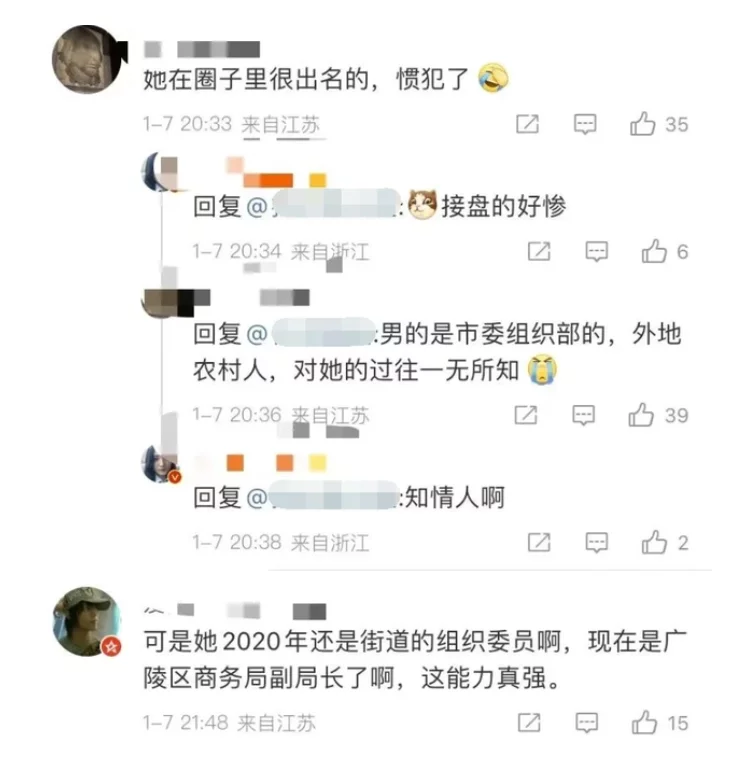Comment on the 20:36 reply
This screenshot has height=761, width=732.
583,415
